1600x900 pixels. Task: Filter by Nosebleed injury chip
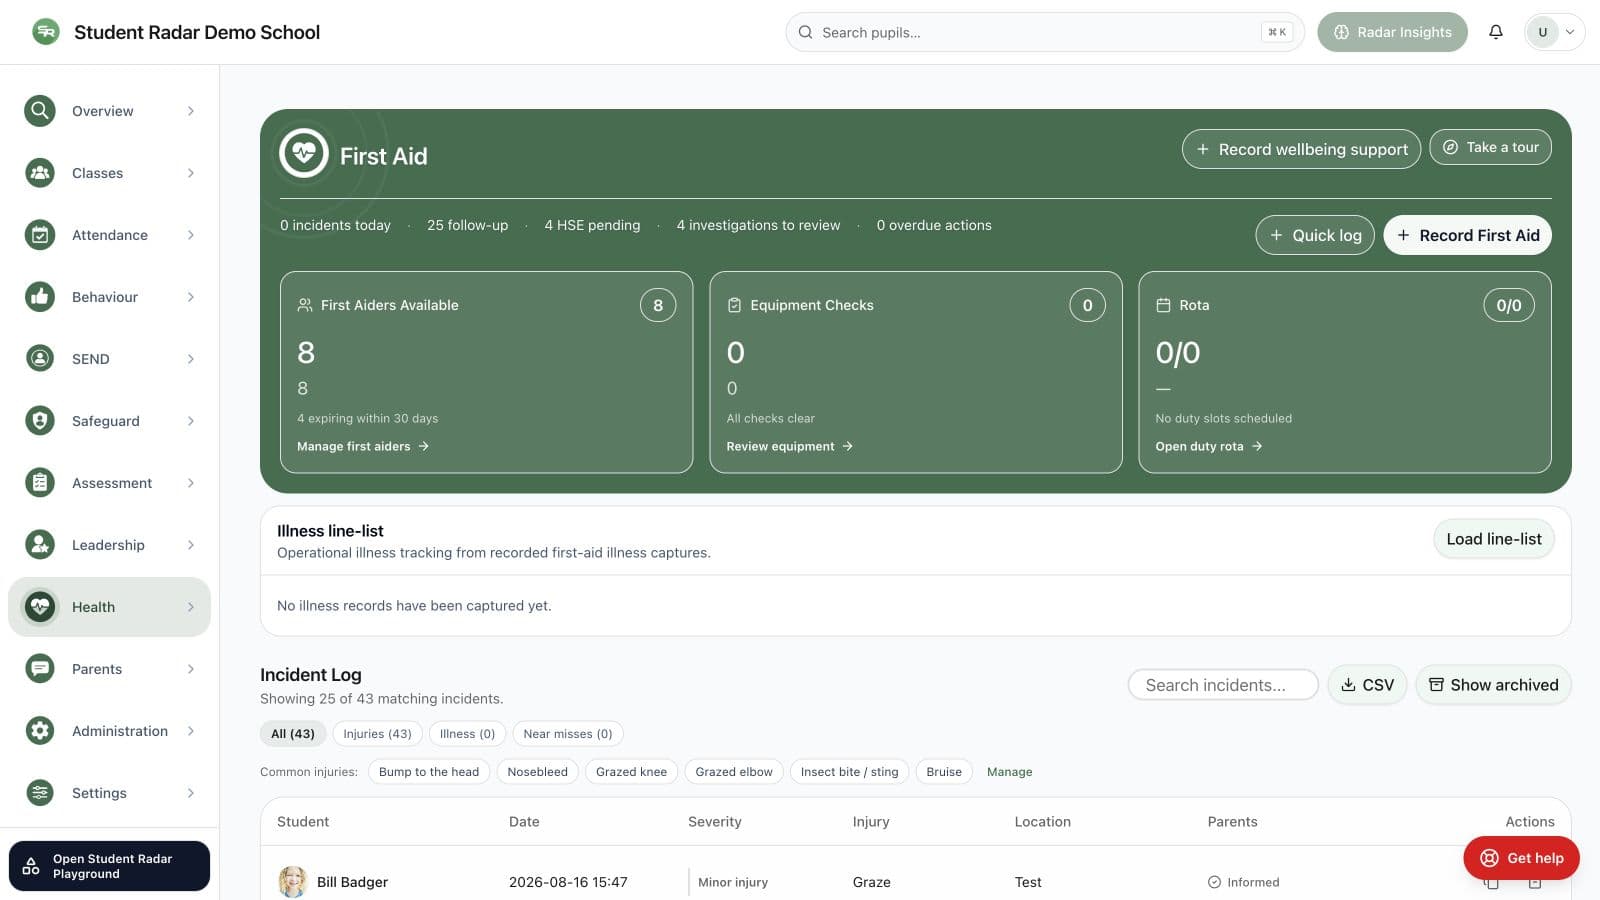click(537, 772)
